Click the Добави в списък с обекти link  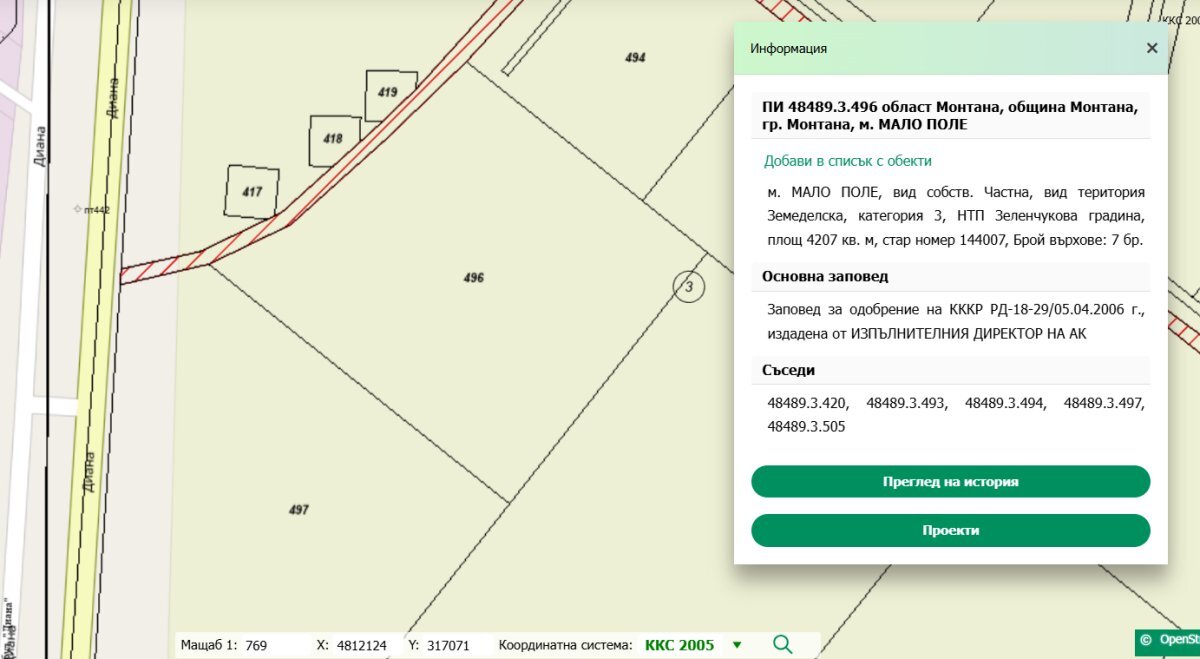click(848, 161)
